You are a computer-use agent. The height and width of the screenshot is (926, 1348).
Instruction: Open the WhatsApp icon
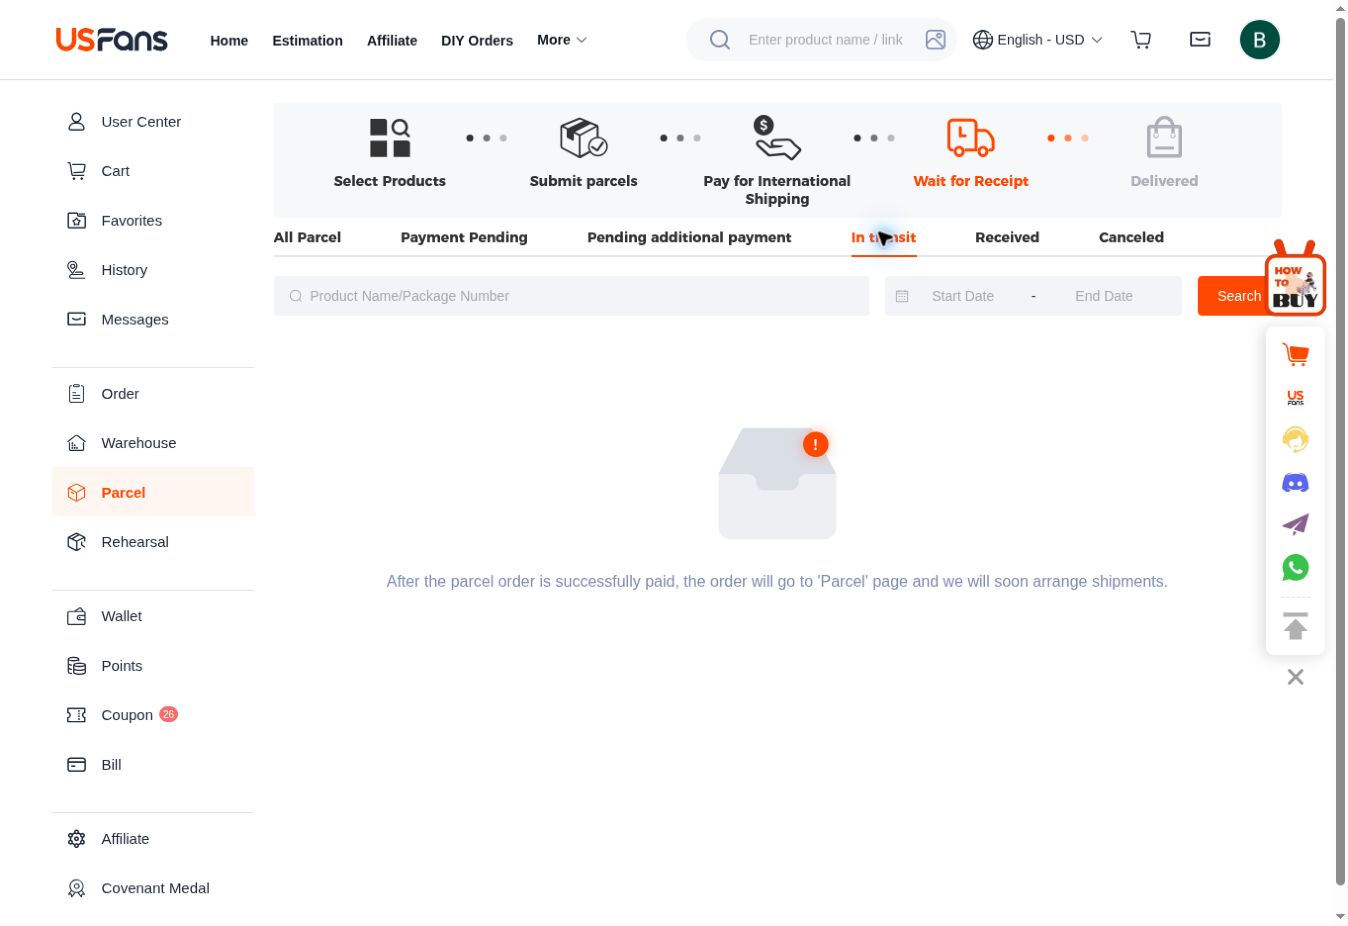point(1295,568)
